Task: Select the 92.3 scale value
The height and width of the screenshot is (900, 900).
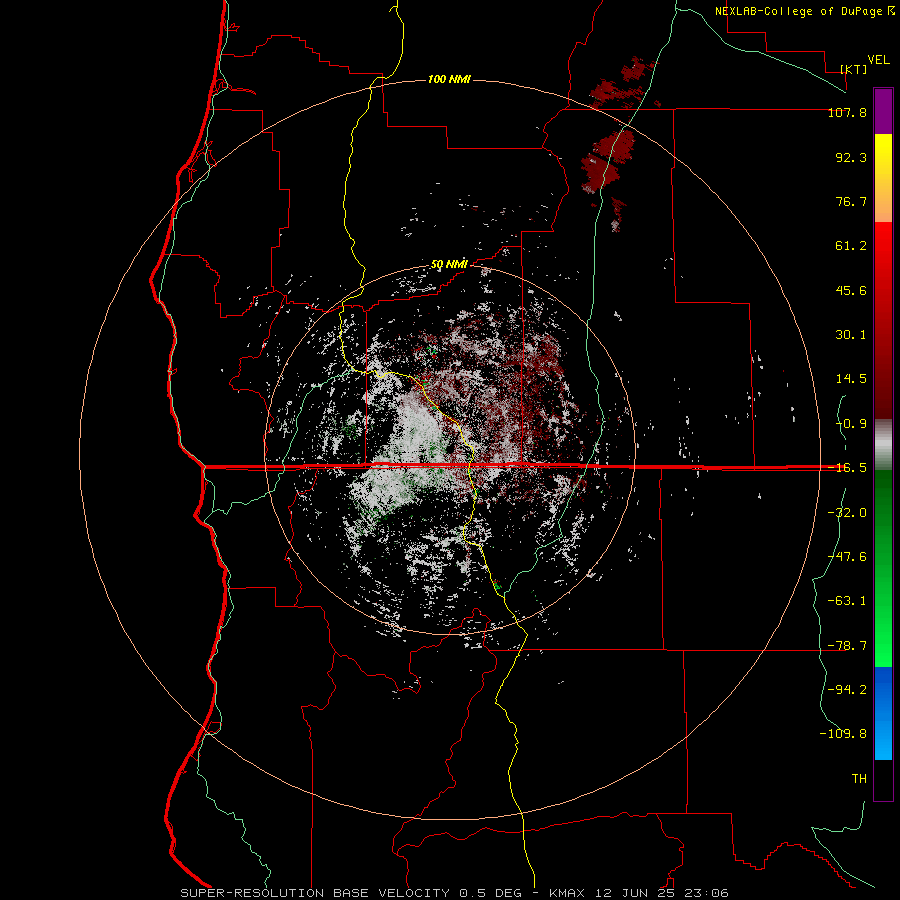Action: pos(851,157)
